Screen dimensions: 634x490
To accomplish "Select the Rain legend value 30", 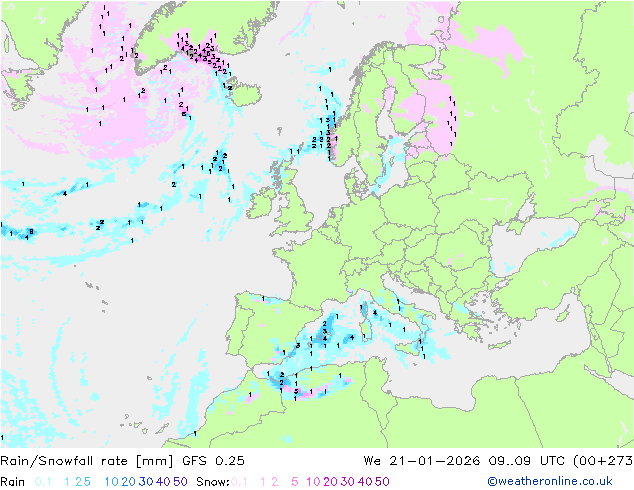I will [x=146, y=482].
